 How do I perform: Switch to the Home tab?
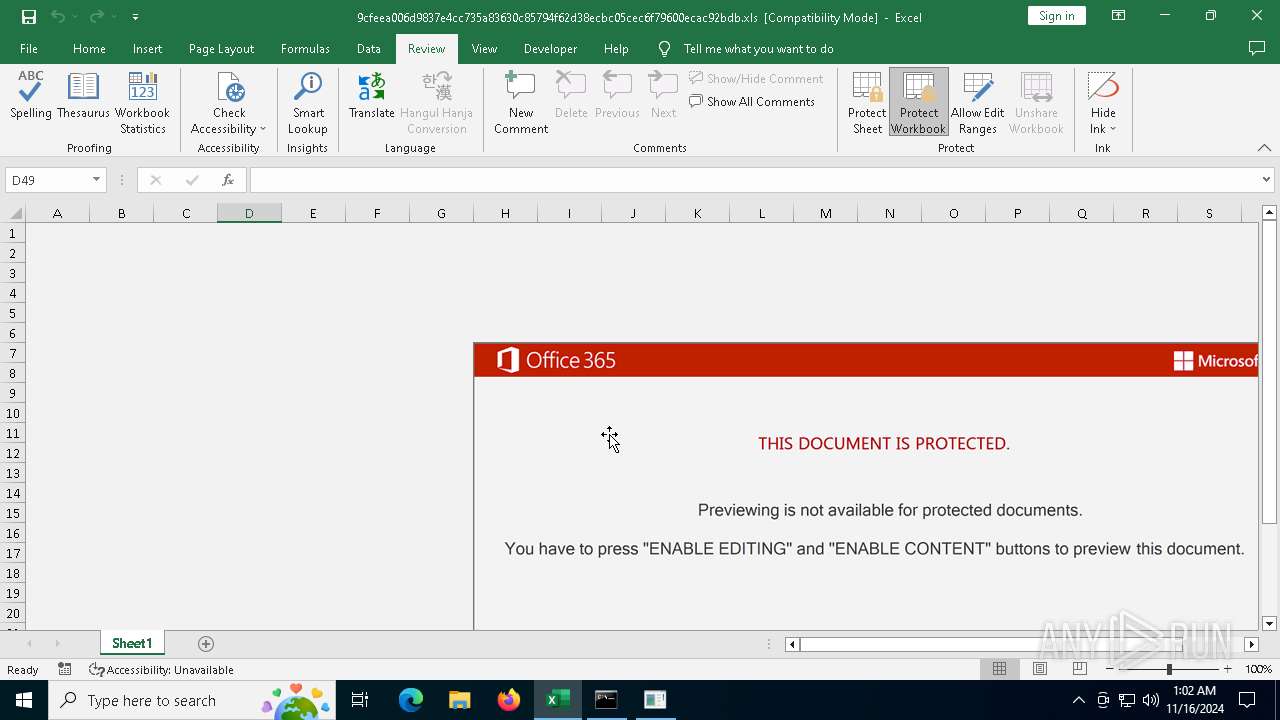pos(89,49)
